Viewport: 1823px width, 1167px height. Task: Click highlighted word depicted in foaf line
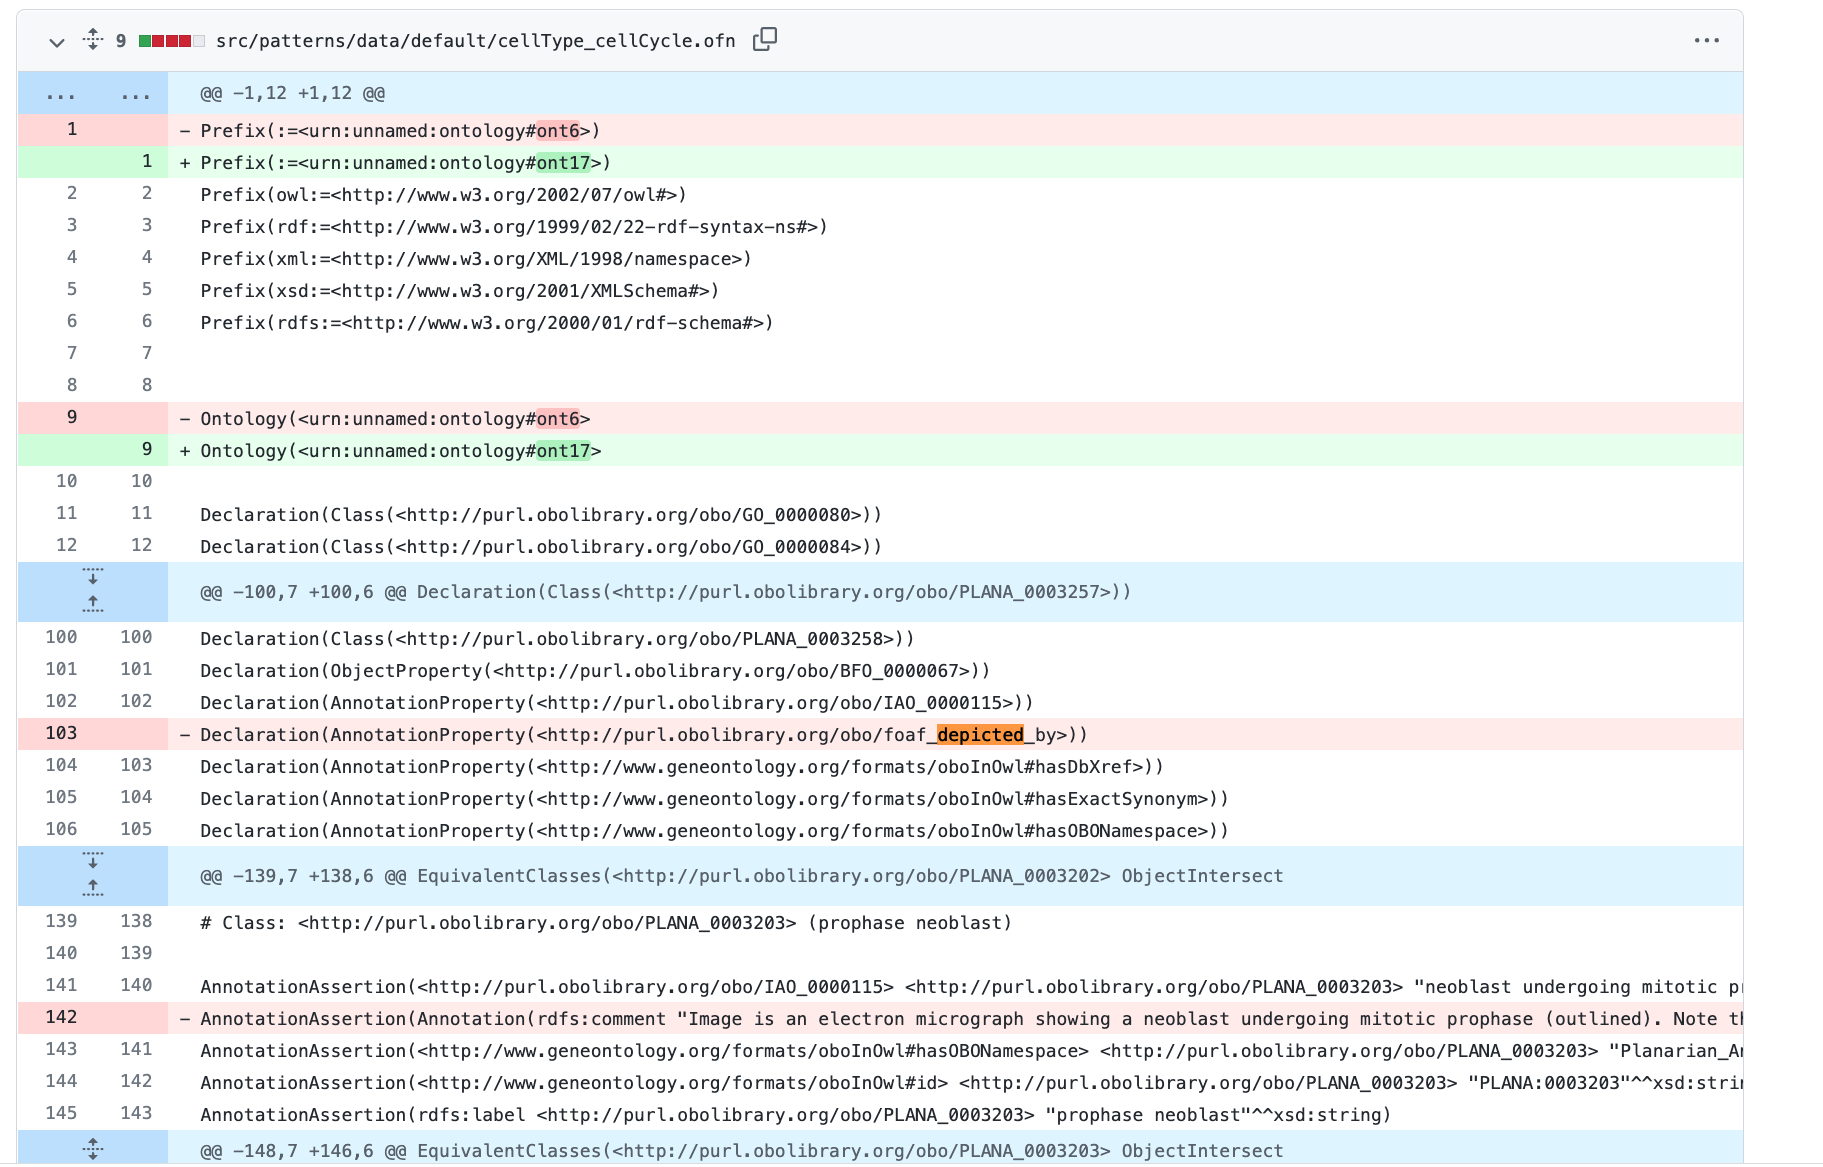[x=980, y=735]
